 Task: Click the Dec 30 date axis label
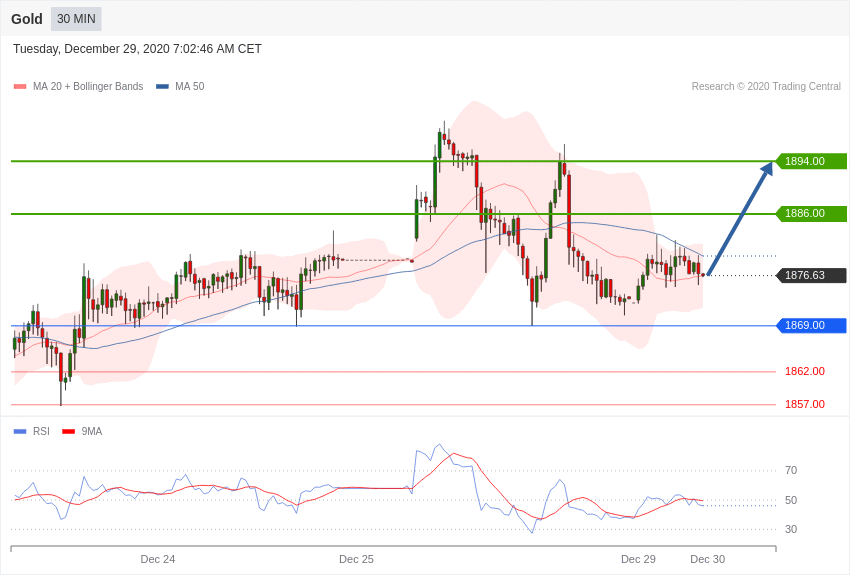click(707, 559)
